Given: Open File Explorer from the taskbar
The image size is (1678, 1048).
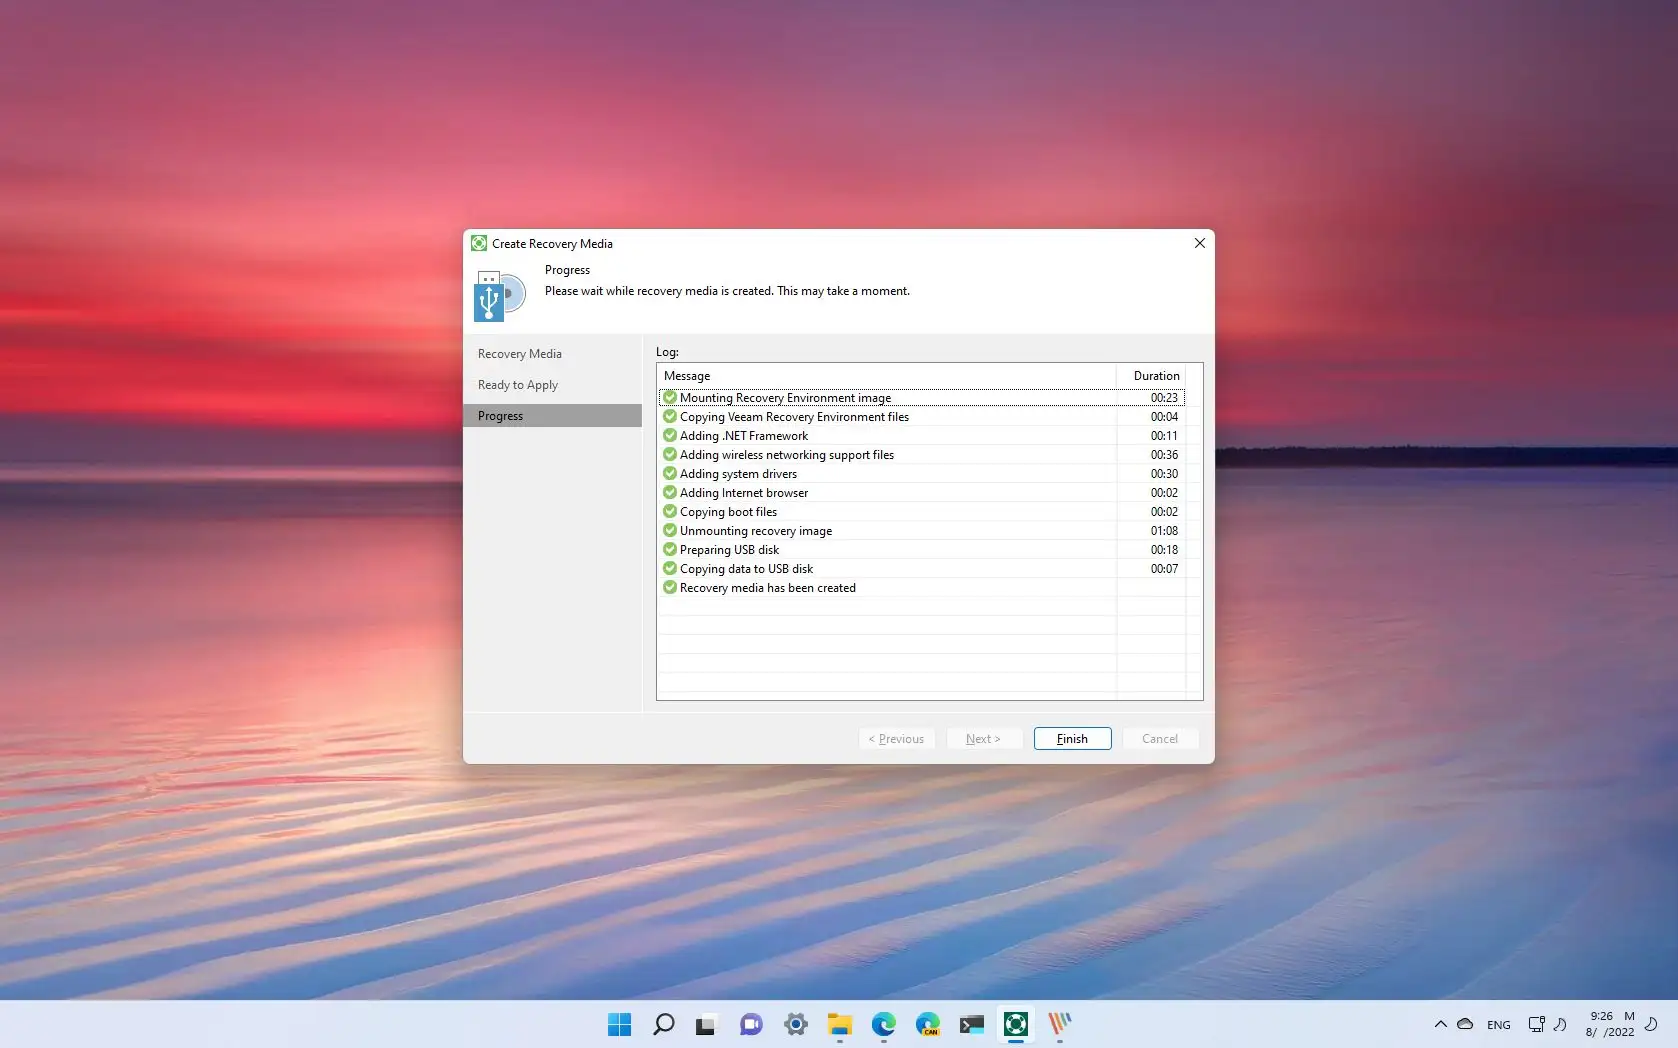Looking at the screenshot, I should pos(839,1024).
